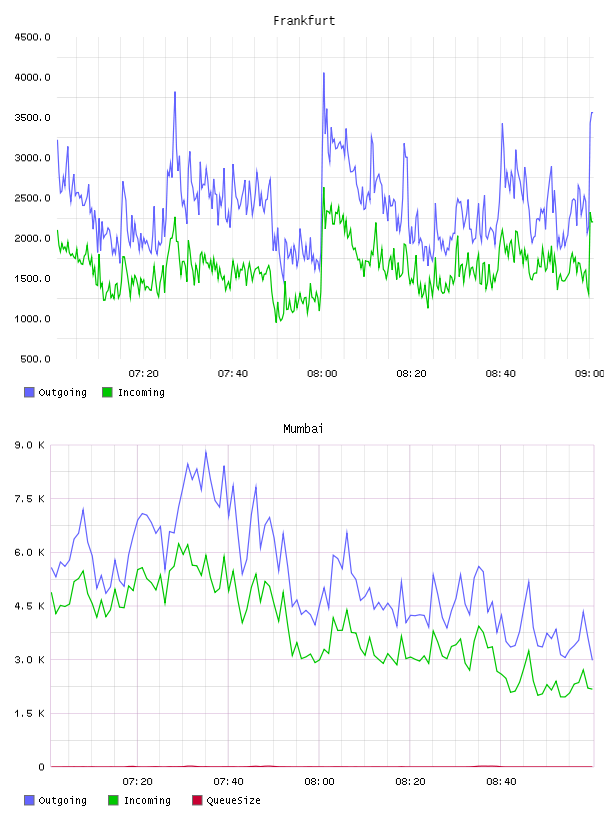Screen dimensions: 608x816
Task: Click the 3000.0 y-axis label in Frankfurt
Action: pyautogui.click(x=32, y=158)
